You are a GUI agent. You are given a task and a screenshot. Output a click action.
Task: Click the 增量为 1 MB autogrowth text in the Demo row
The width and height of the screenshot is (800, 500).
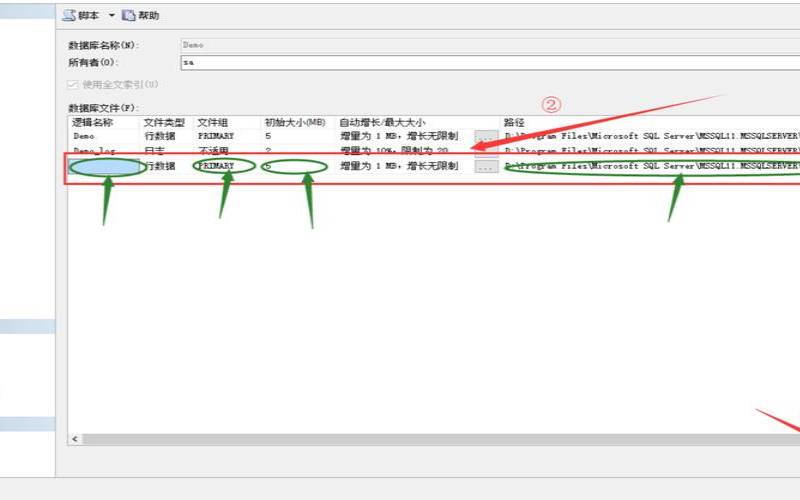[399, 136]
